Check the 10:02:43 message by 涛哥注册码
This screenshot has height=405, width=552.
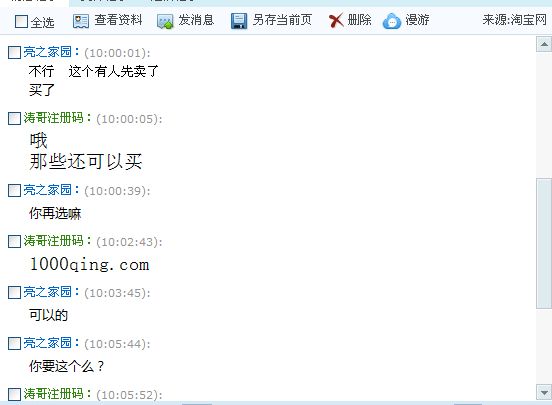(x=14, y=242)
